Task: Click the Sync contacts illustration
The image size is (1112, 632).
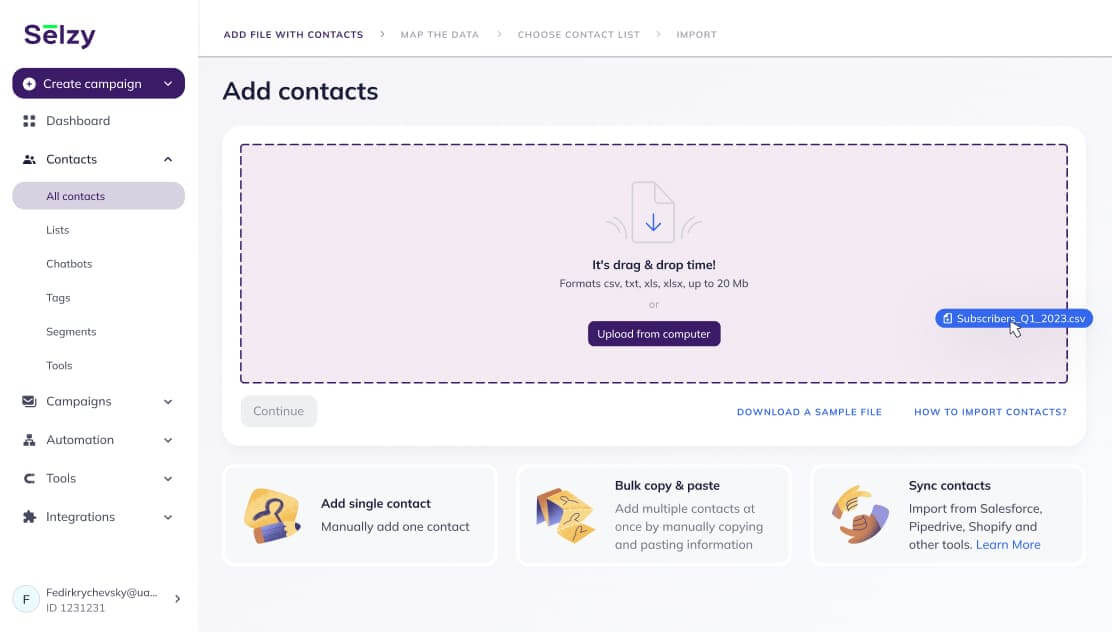Action: [x=861, y=515]
